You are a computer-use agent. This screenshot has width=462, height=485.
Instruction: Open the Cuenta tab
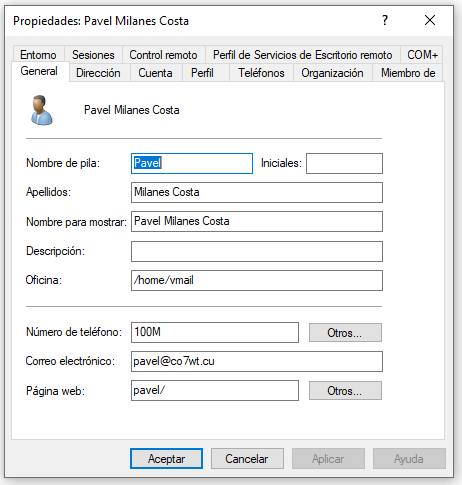(155, 73)
